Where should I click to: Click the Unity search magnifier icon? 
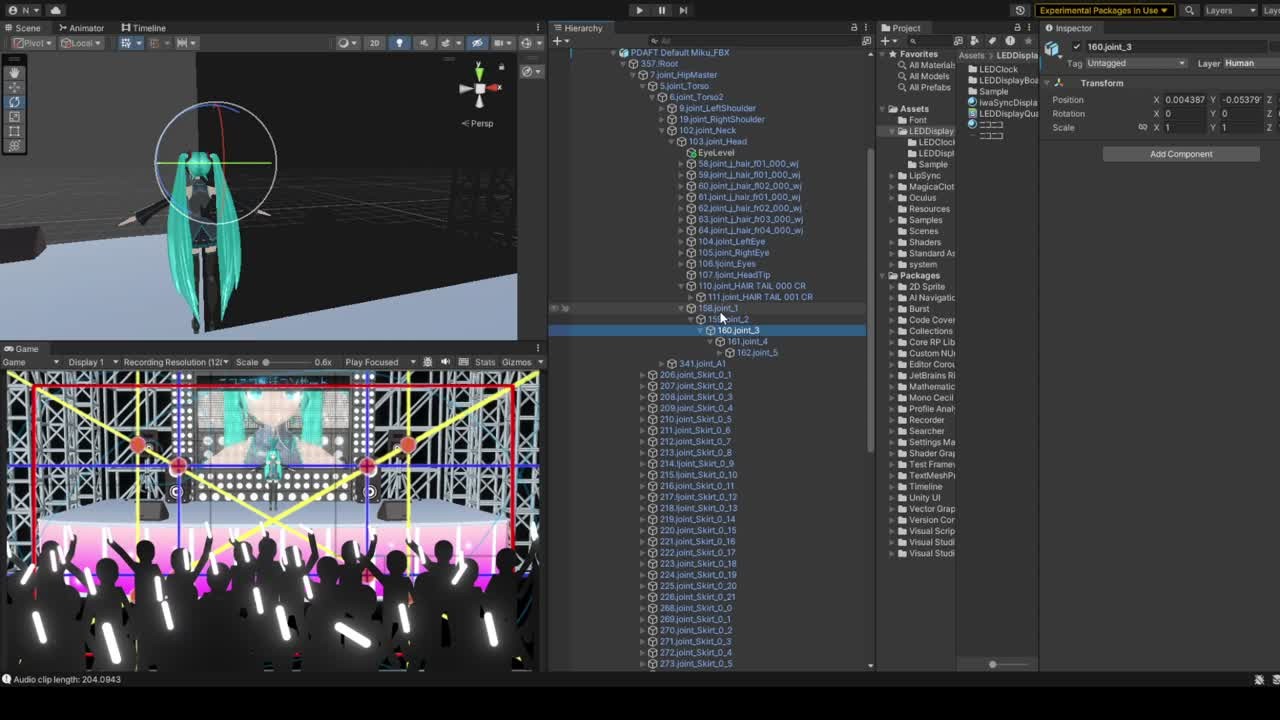coord(1189,10)
